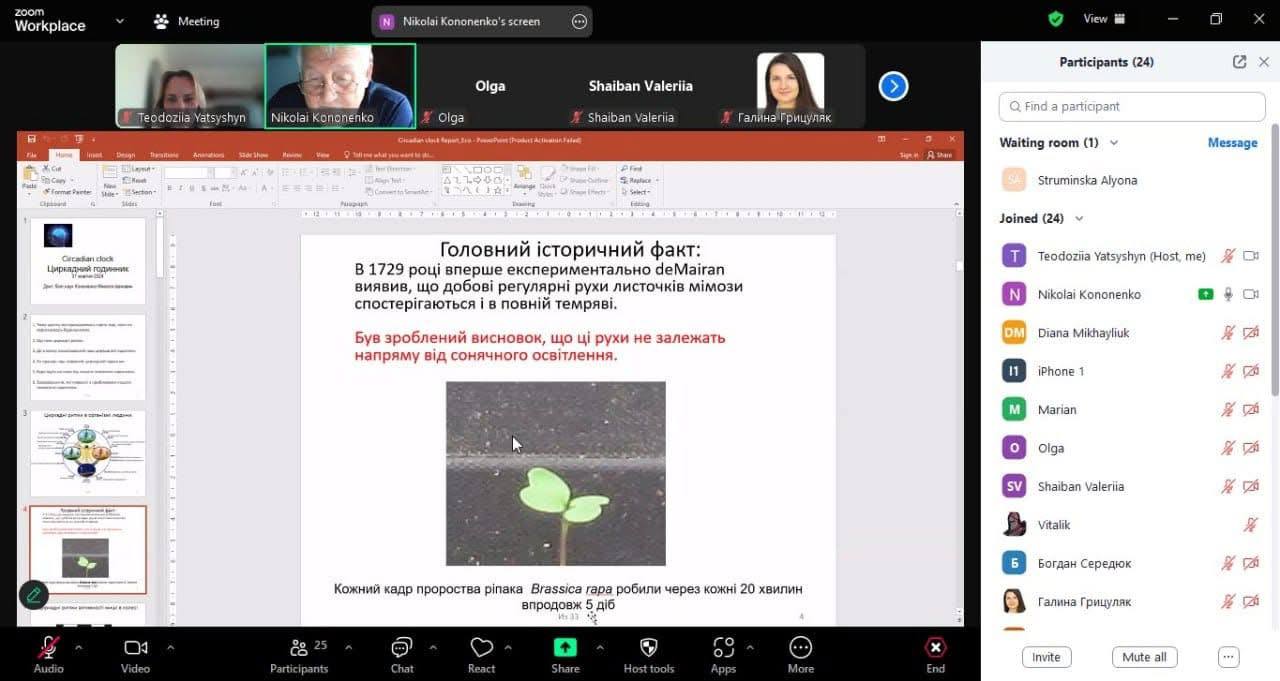Click the Find a participant search field
The image size is (1280, 681).
point(1132,106)
